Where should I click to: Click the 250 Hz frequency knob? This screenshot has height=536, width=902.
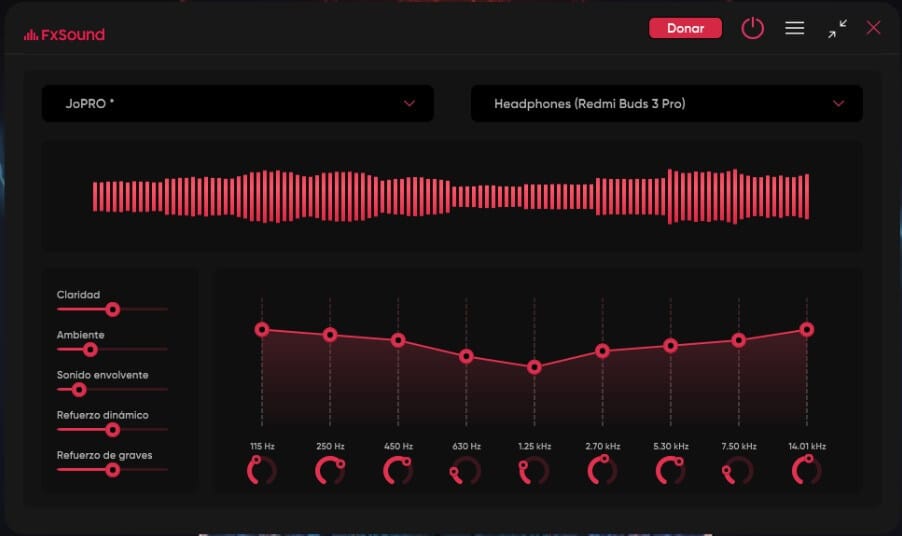pyautogui.click(x=330, y=470)
